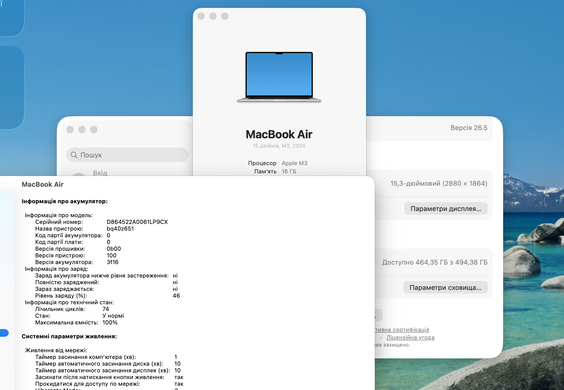Click the 15 дюймів, M3, 2024 subtitle
Screen dimensions: 564x390
point(279,146)
